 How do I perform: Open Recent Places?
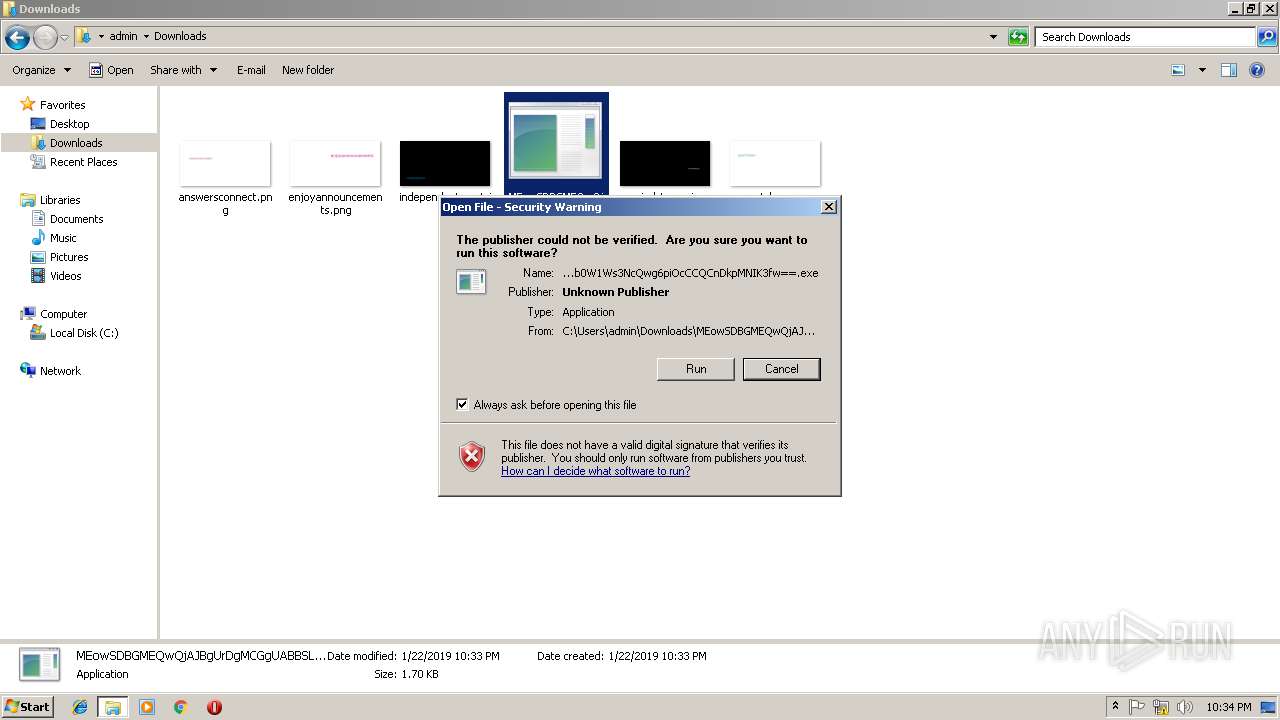tap(83, 162)
